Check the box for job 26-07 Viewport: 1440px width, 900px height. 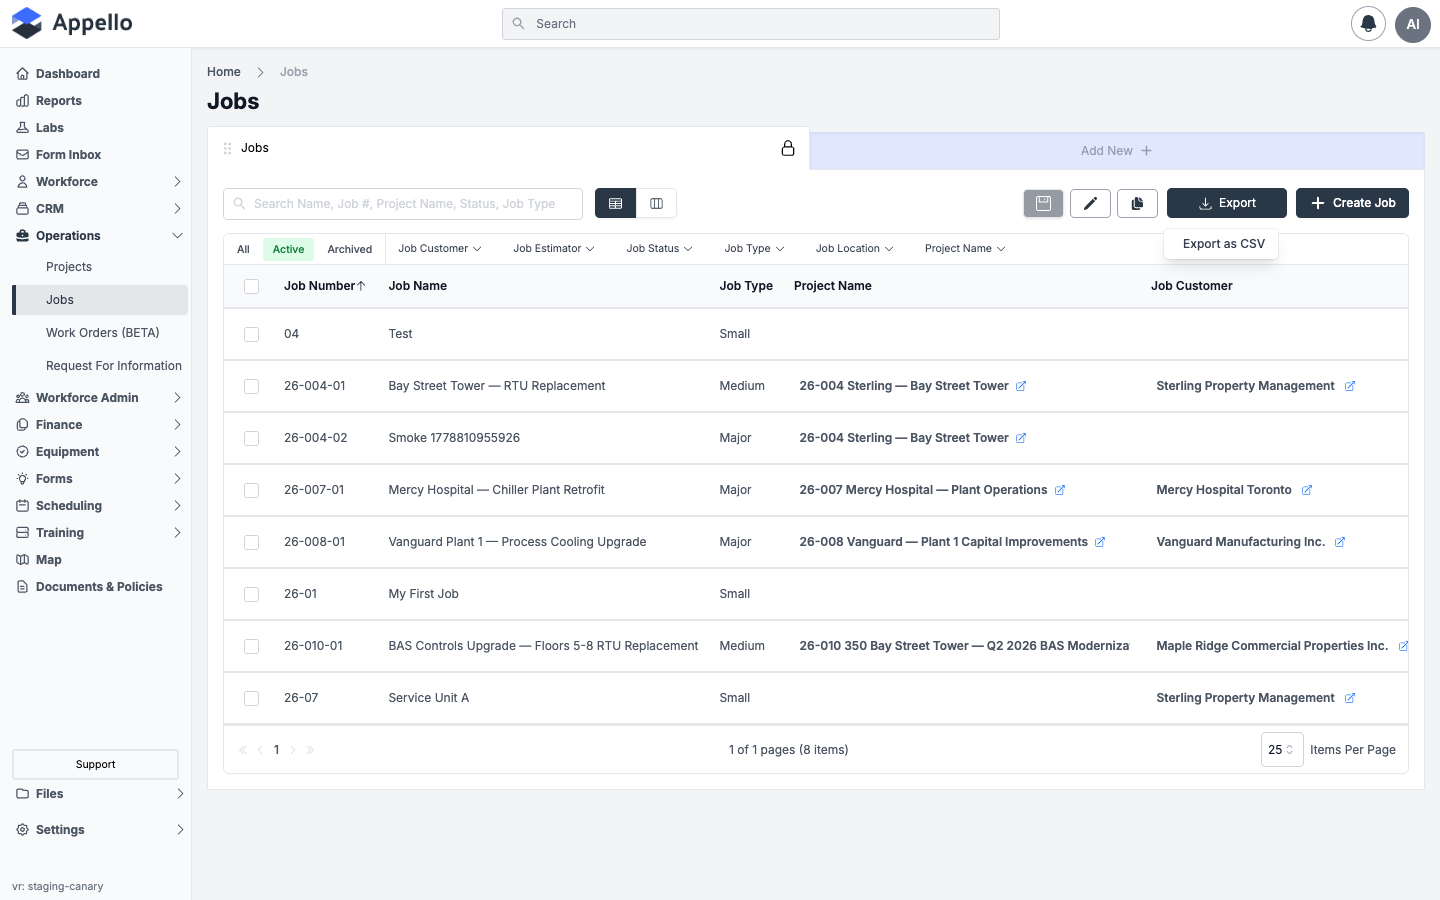[x=252, y=698]
